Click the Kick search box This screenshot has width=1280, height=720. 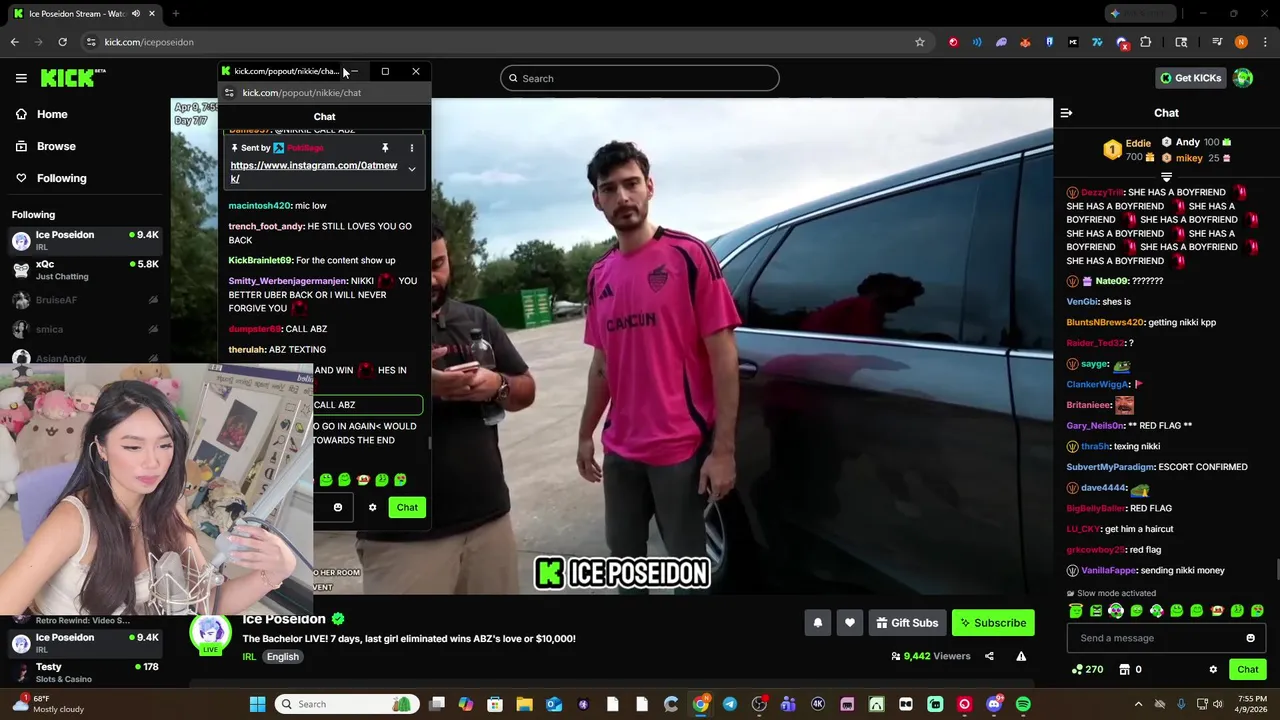640,78
